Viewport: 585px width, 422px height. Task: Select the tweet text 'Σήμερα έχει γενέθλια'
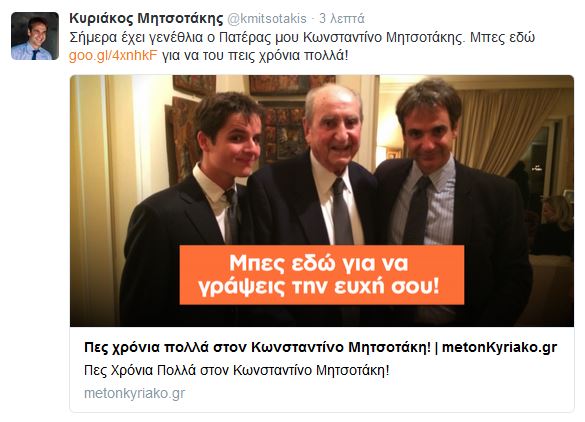136,37
